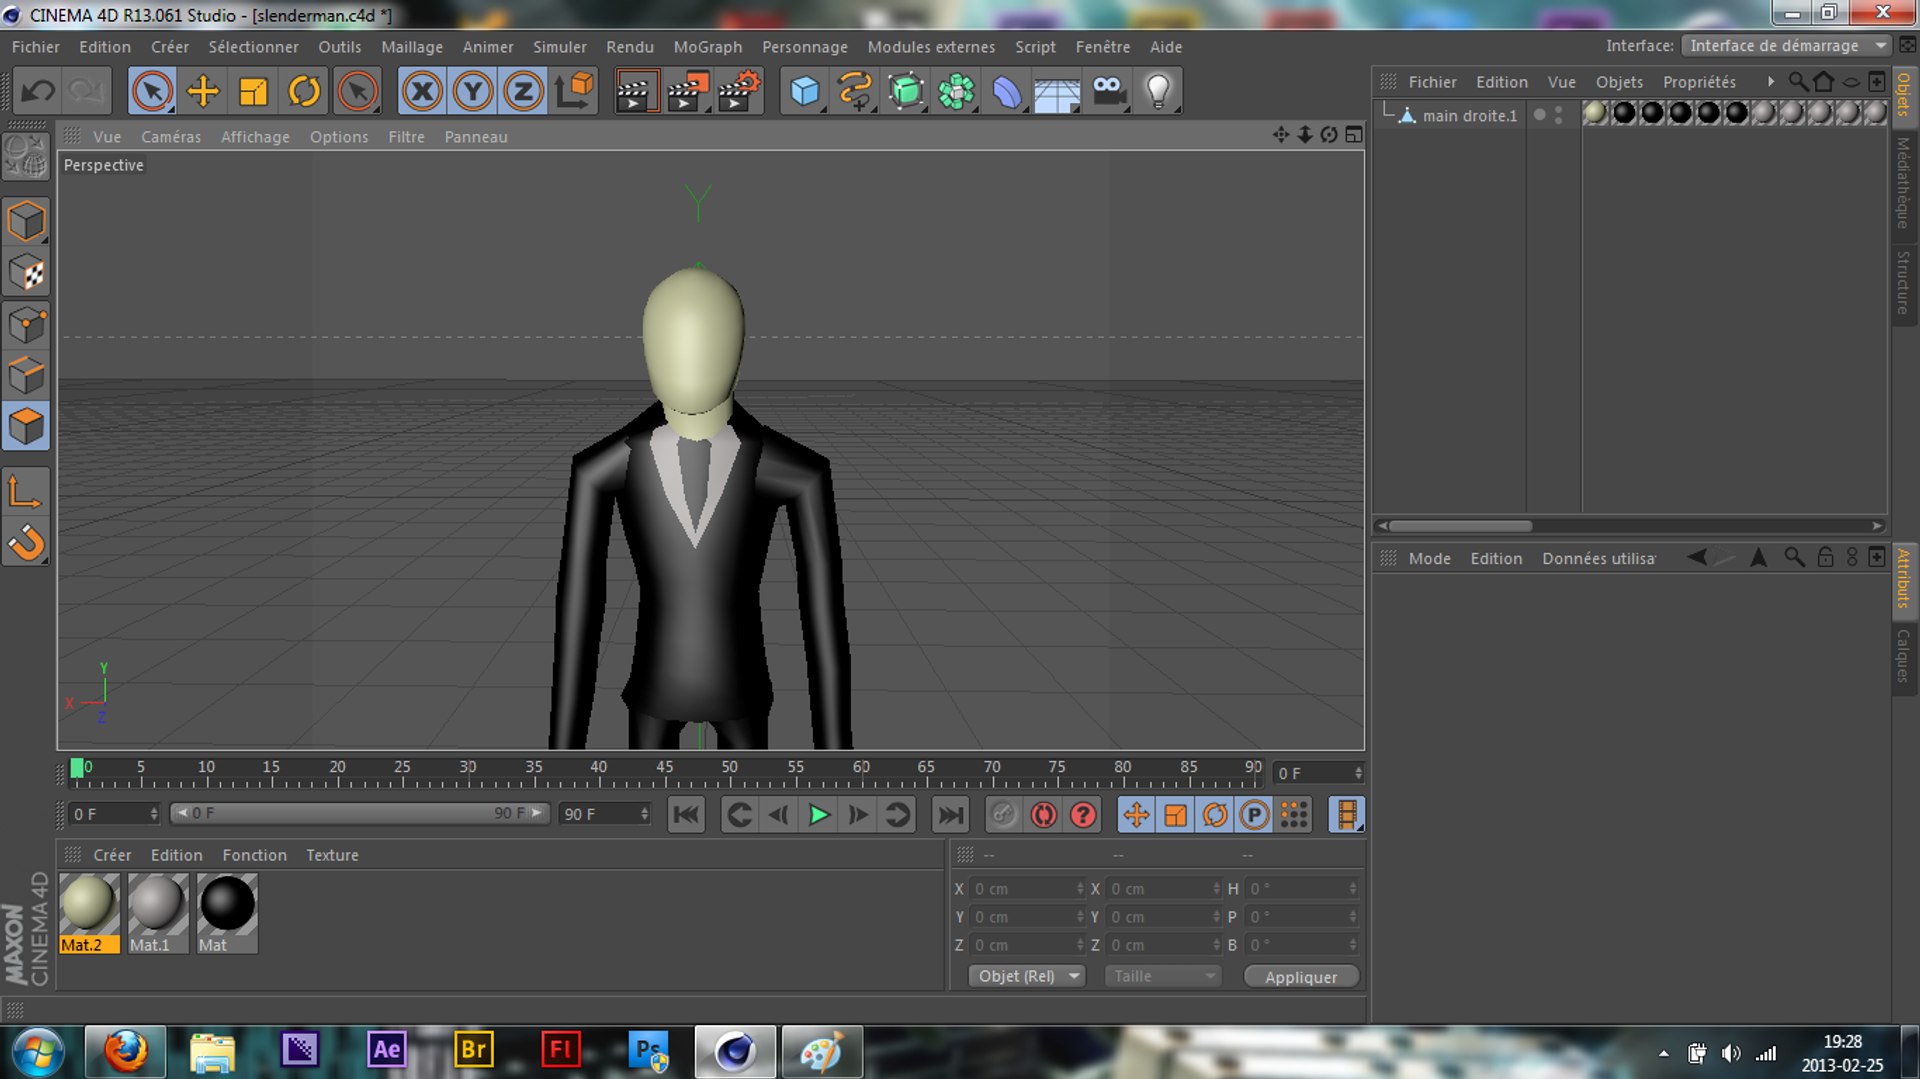This screenshot has width=1920, height=1079.
Task: Toggle the coordinate system world/object button
Action: pyautogui.click(x=575, y=92)
